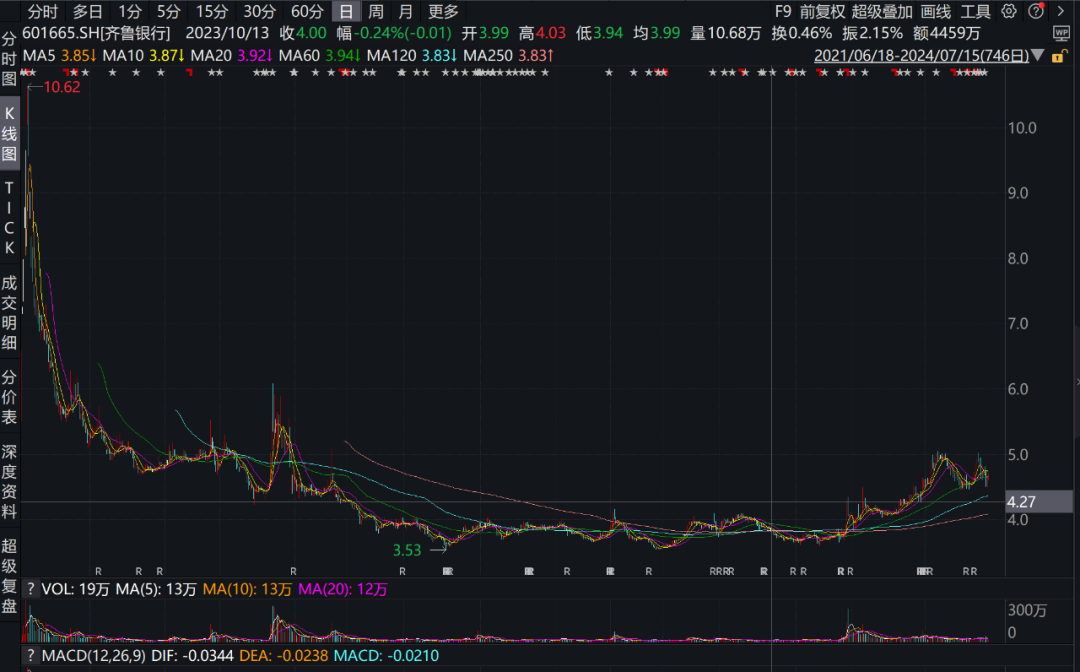Open F9 detailed info

coord(783,12)
